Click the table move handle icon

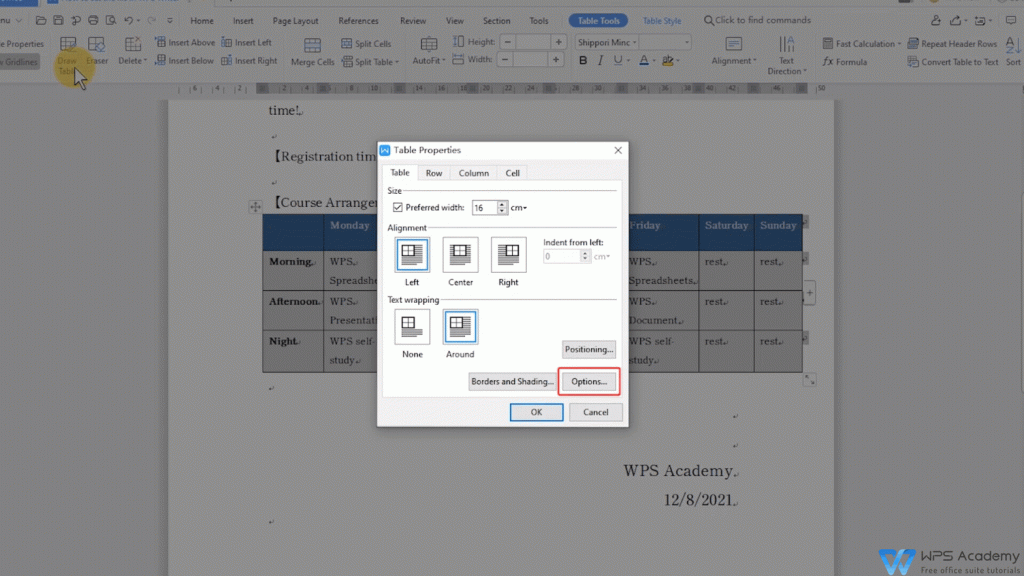click(255, 207)
